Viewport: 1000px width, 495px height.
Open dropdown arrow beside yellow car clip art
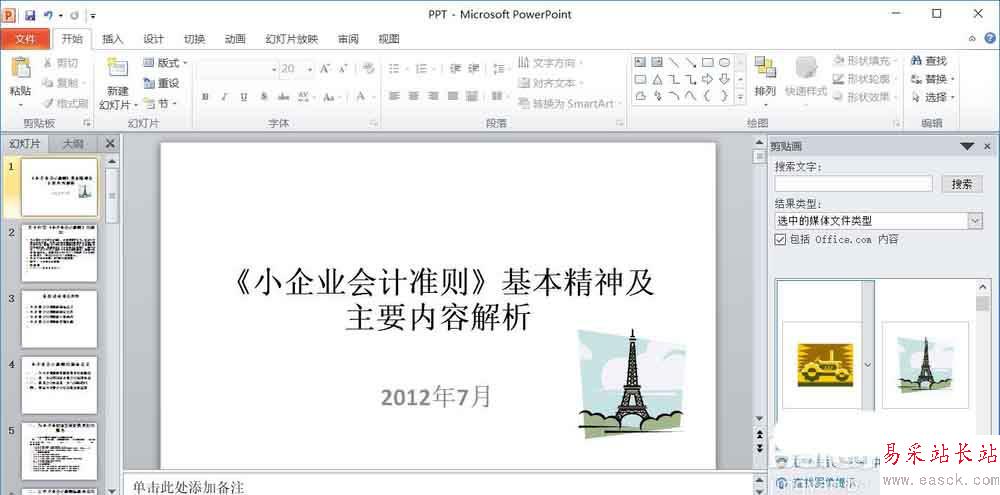pyautogui.click(x=867, y=364)
